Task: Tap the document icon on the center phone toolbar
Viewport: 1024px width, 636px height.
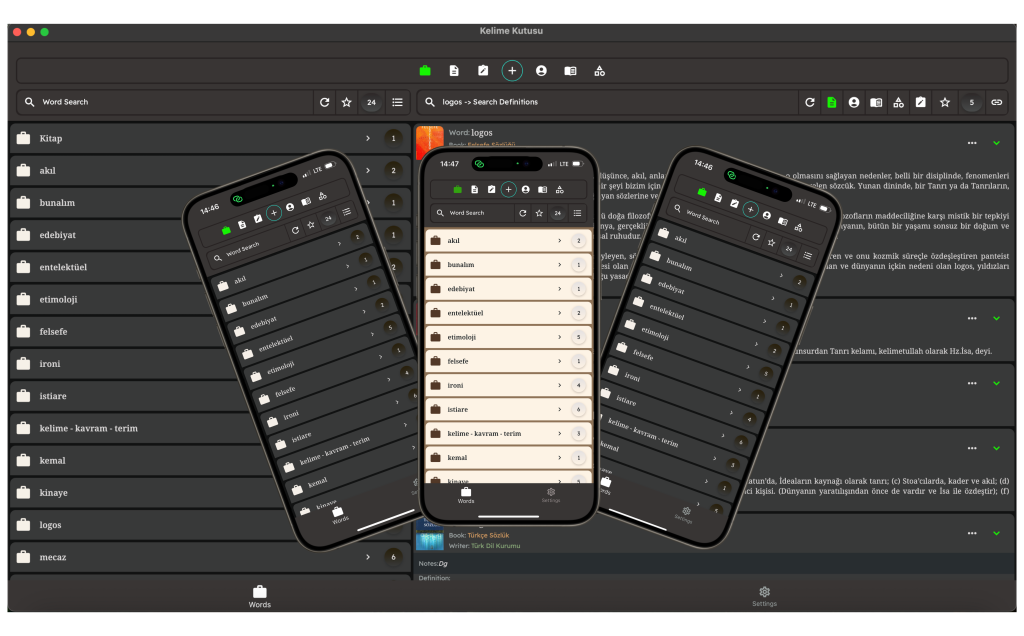Action: 475,189
